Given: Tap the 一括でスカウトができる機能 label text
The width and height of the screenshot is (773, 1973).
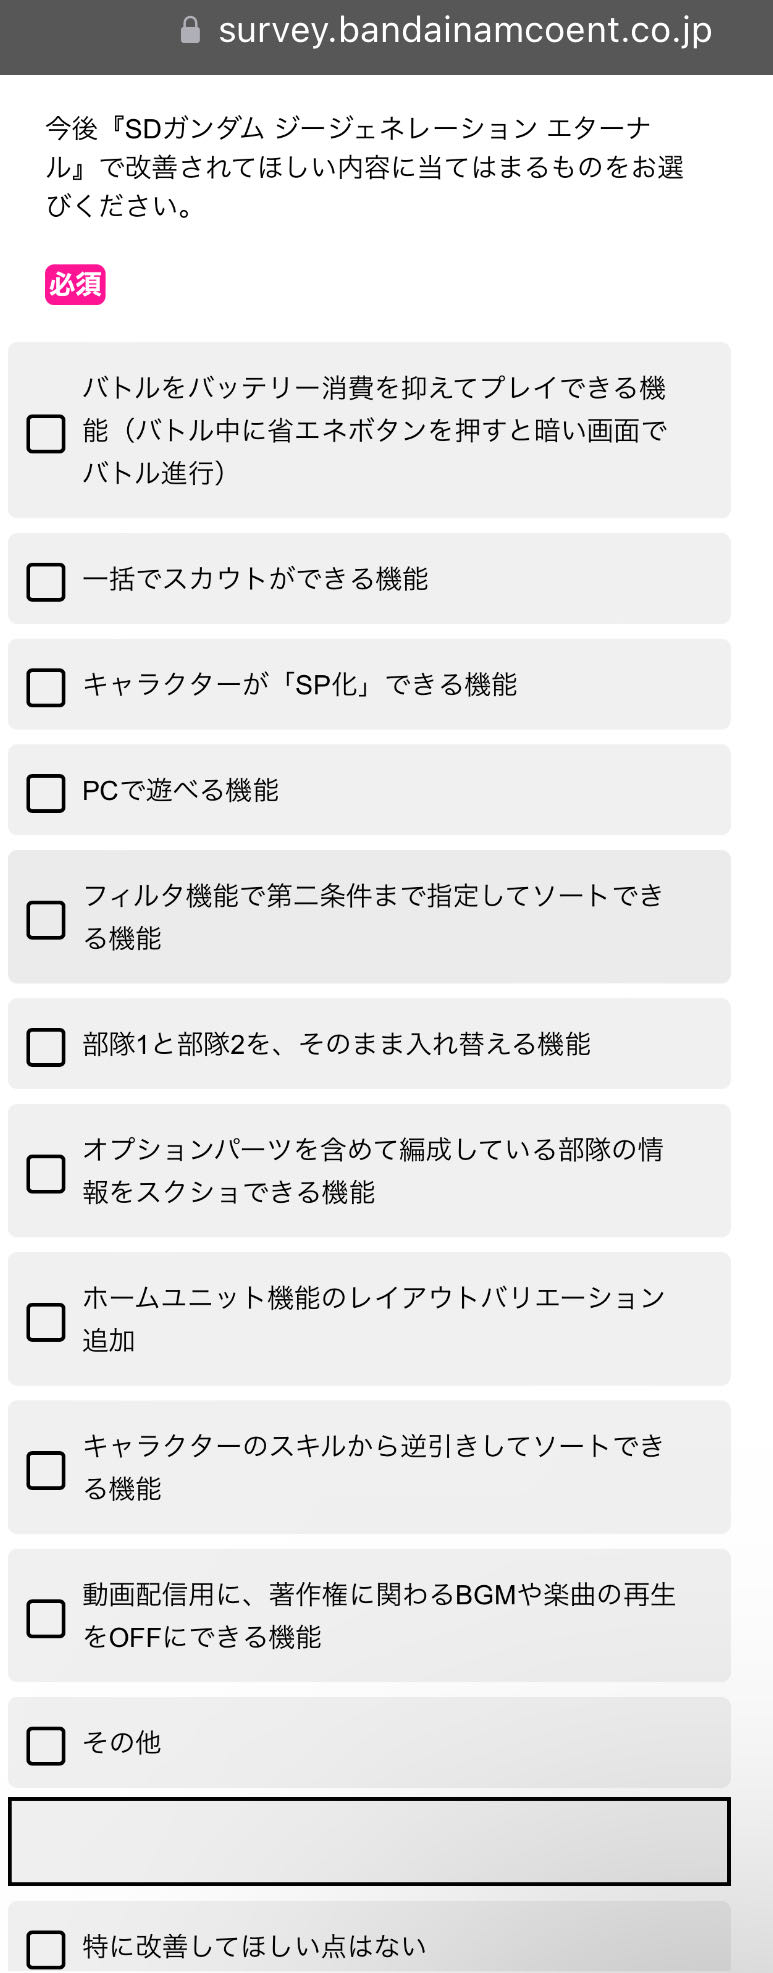Looking at the screenshot, I should [255, 579].
